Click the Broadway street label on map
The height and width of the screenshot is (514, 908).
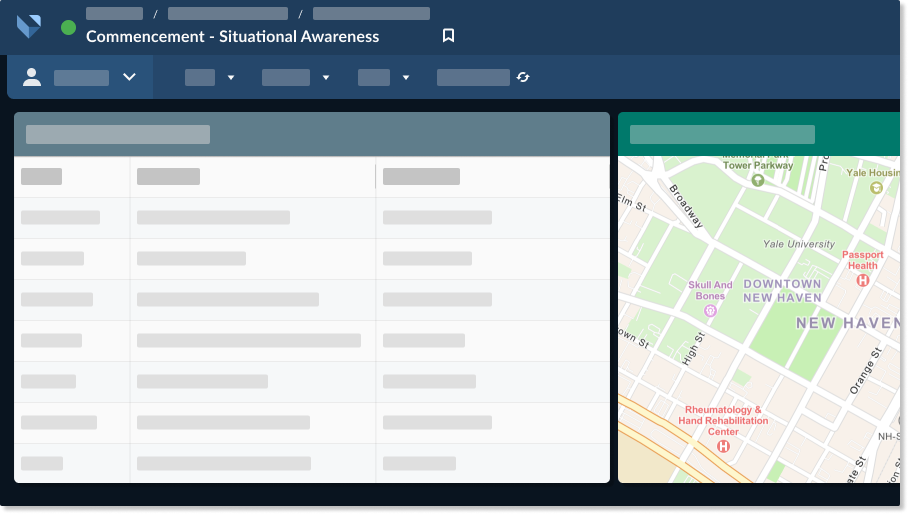pyautogui.click(x=686, y=206)
